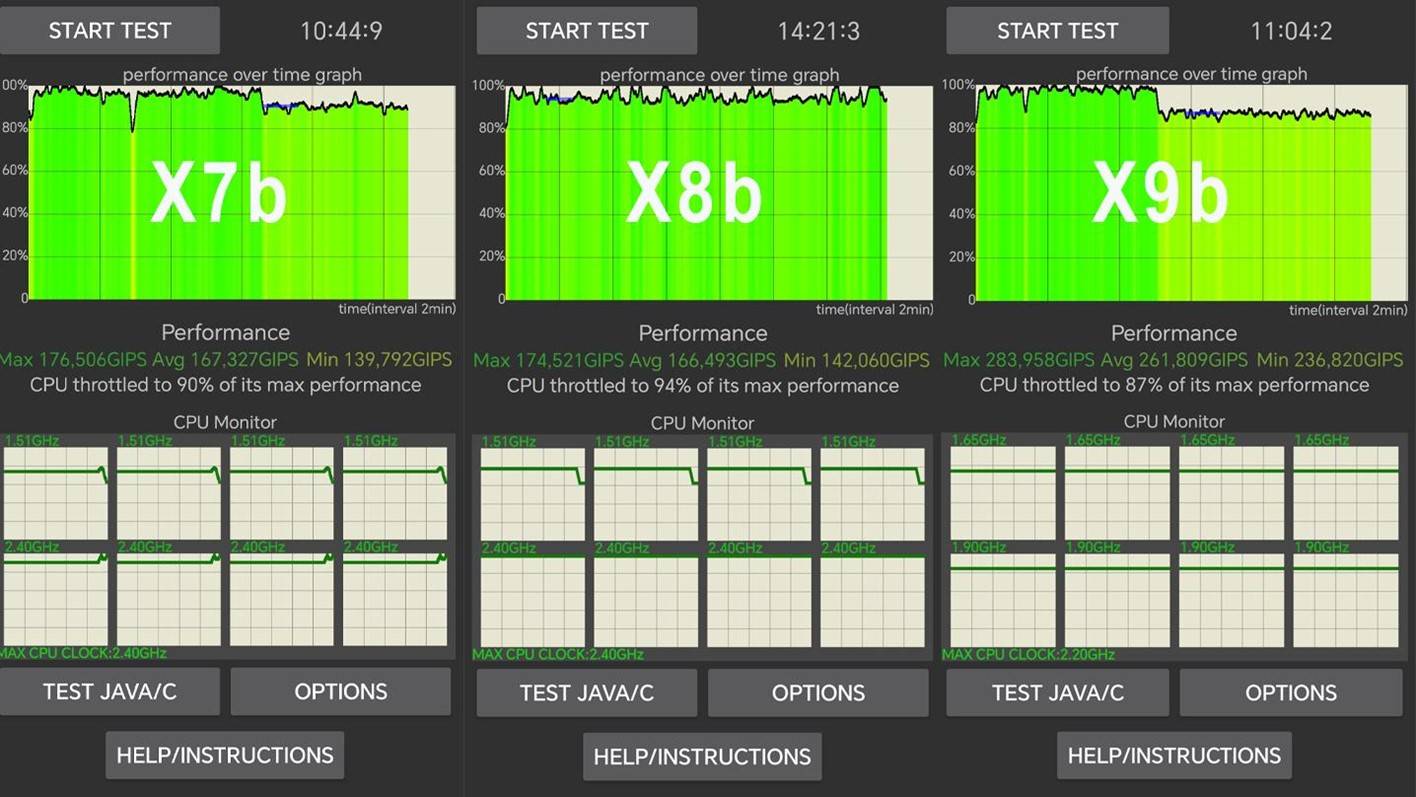Image resolution: width=1416 pixels, height=797 pixels.
Task: Click the X7b performance over time graph
Action: point(240,192)
